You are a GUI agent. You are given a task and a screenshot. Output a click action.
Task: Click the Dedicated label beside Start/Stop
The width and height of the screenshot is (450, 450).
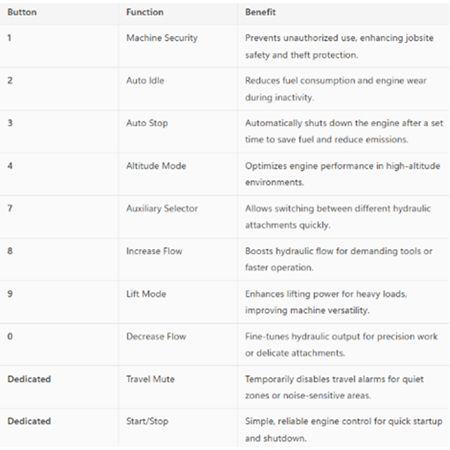(x=29, y=421)
